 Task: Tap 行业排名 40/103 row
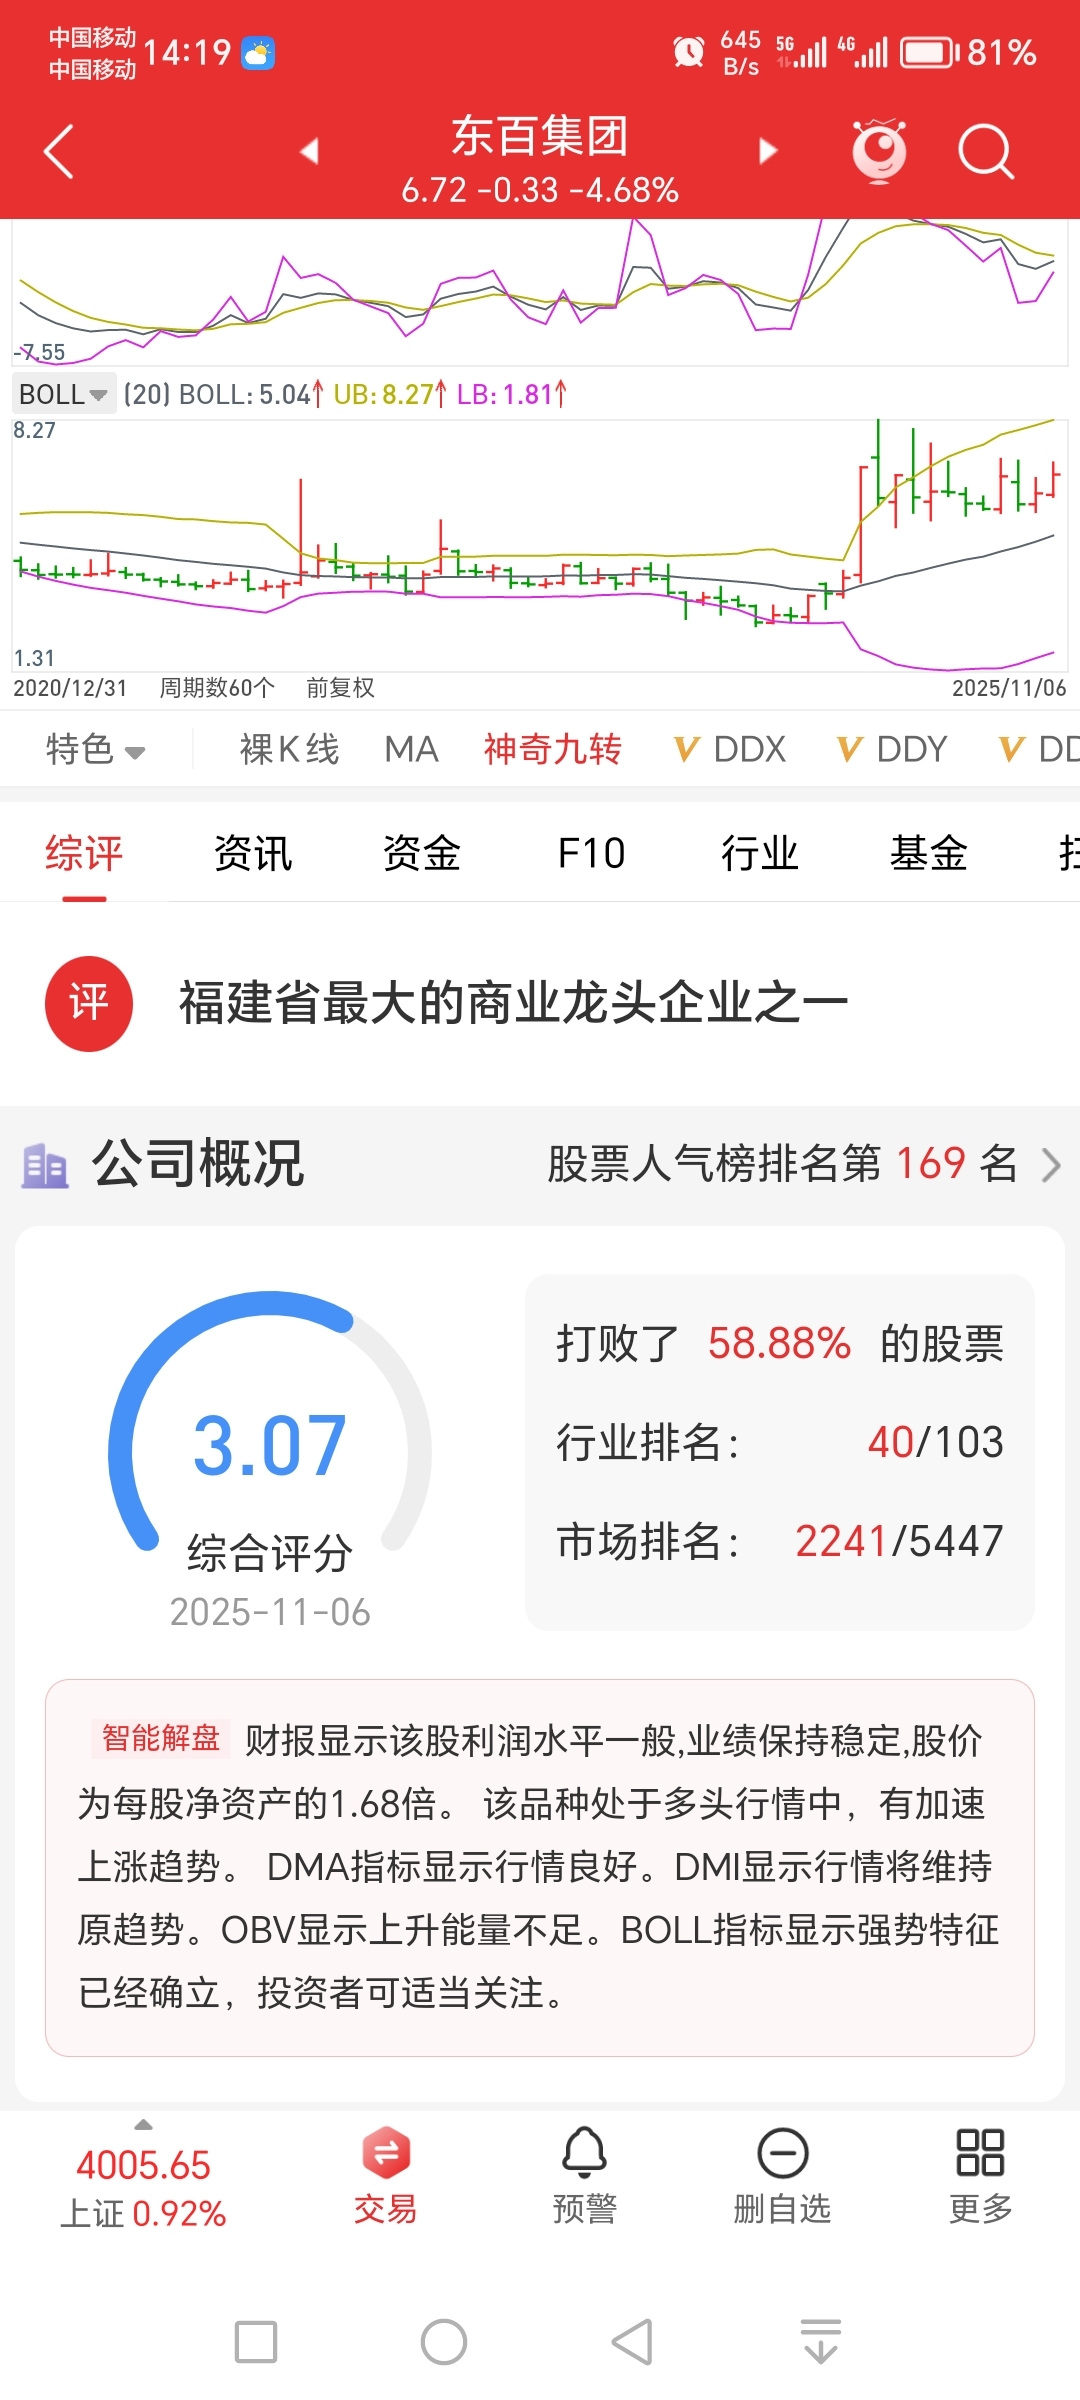point(780,1443)
